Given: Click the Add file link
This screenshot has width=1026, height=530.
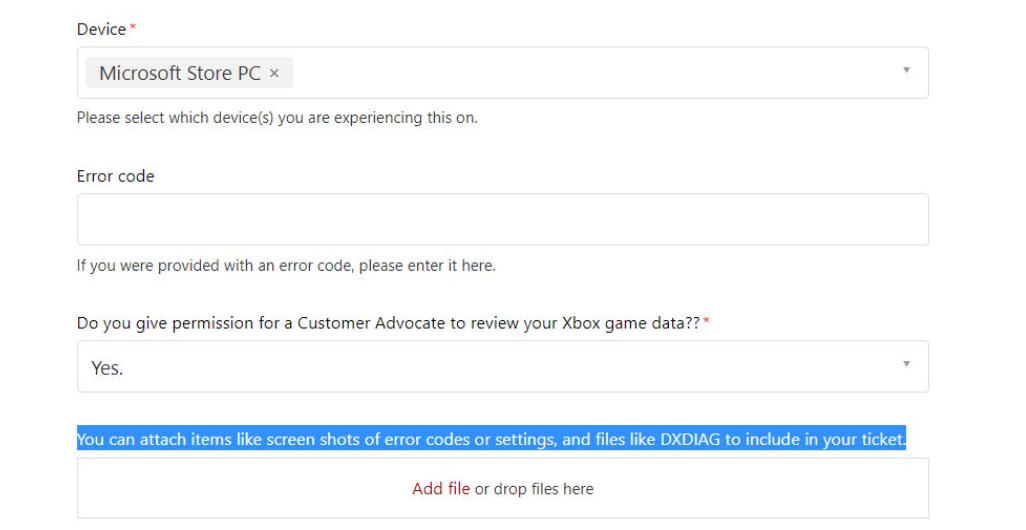Looking at the screenshot, I should click(440, 489).
